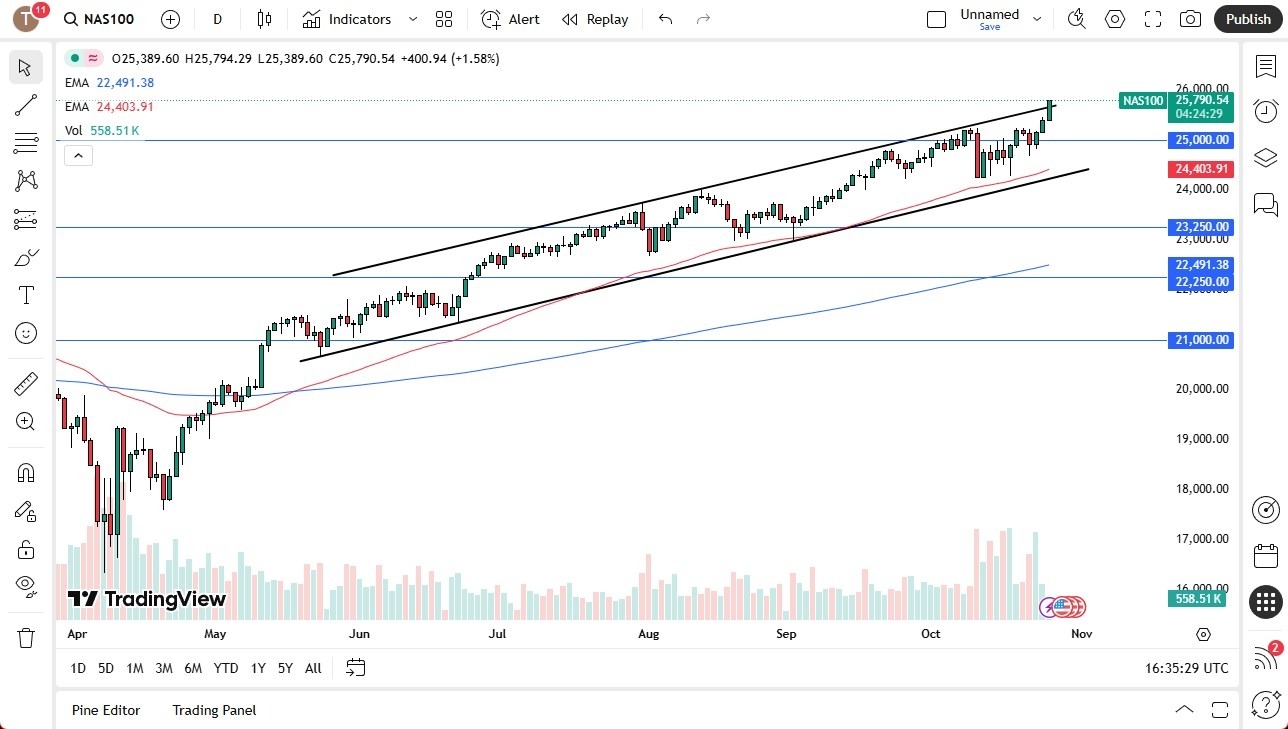Toggle hide all drawings eye icon
1288x729 pixels.
click(x=25, y=585)
